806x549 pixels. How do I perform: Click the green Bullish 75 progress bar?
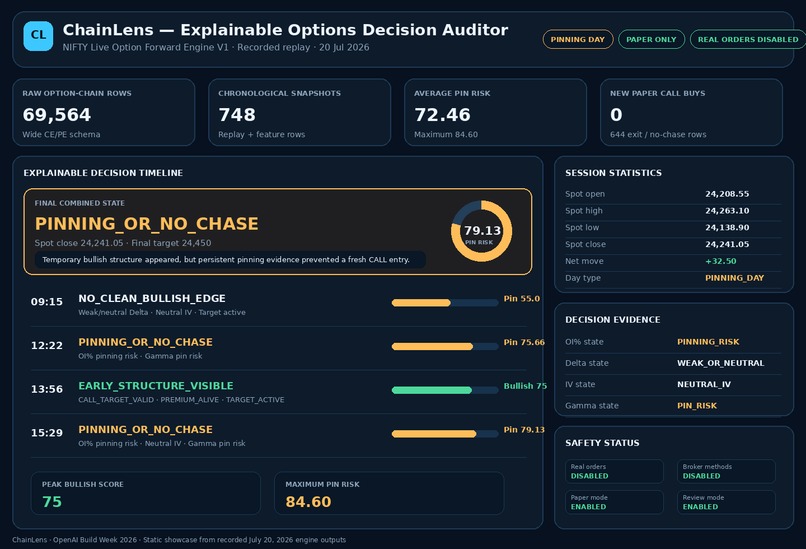[x=445, y=390]
